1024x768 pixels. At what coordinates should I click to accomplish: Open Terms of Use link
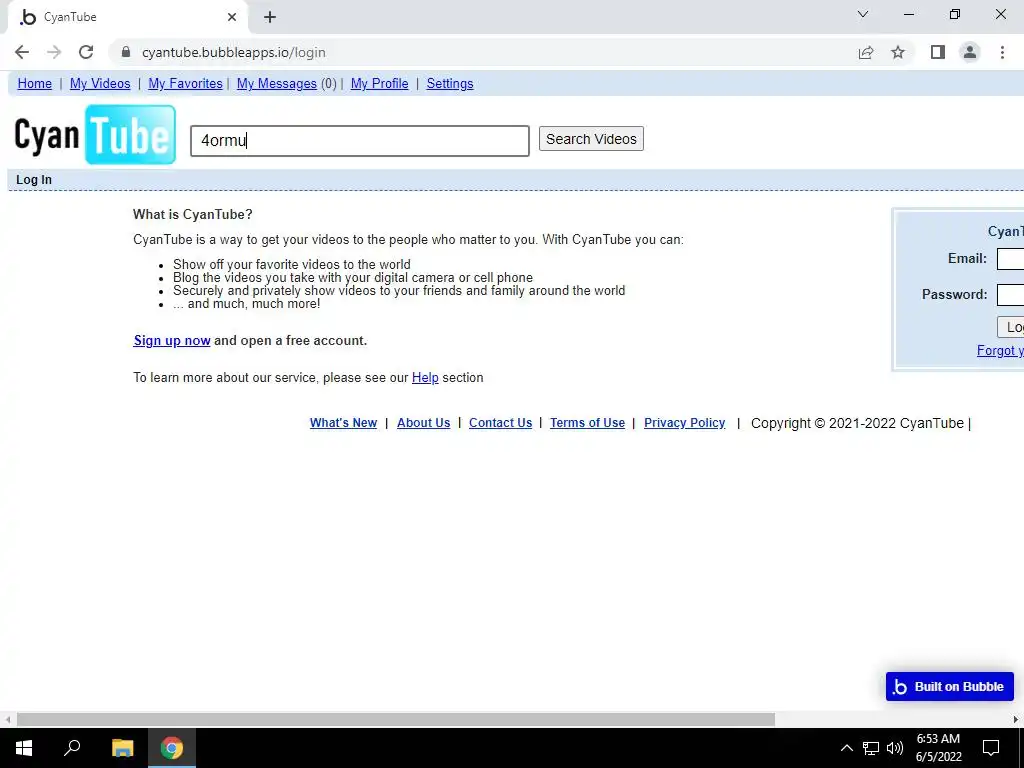coord(587,423)
